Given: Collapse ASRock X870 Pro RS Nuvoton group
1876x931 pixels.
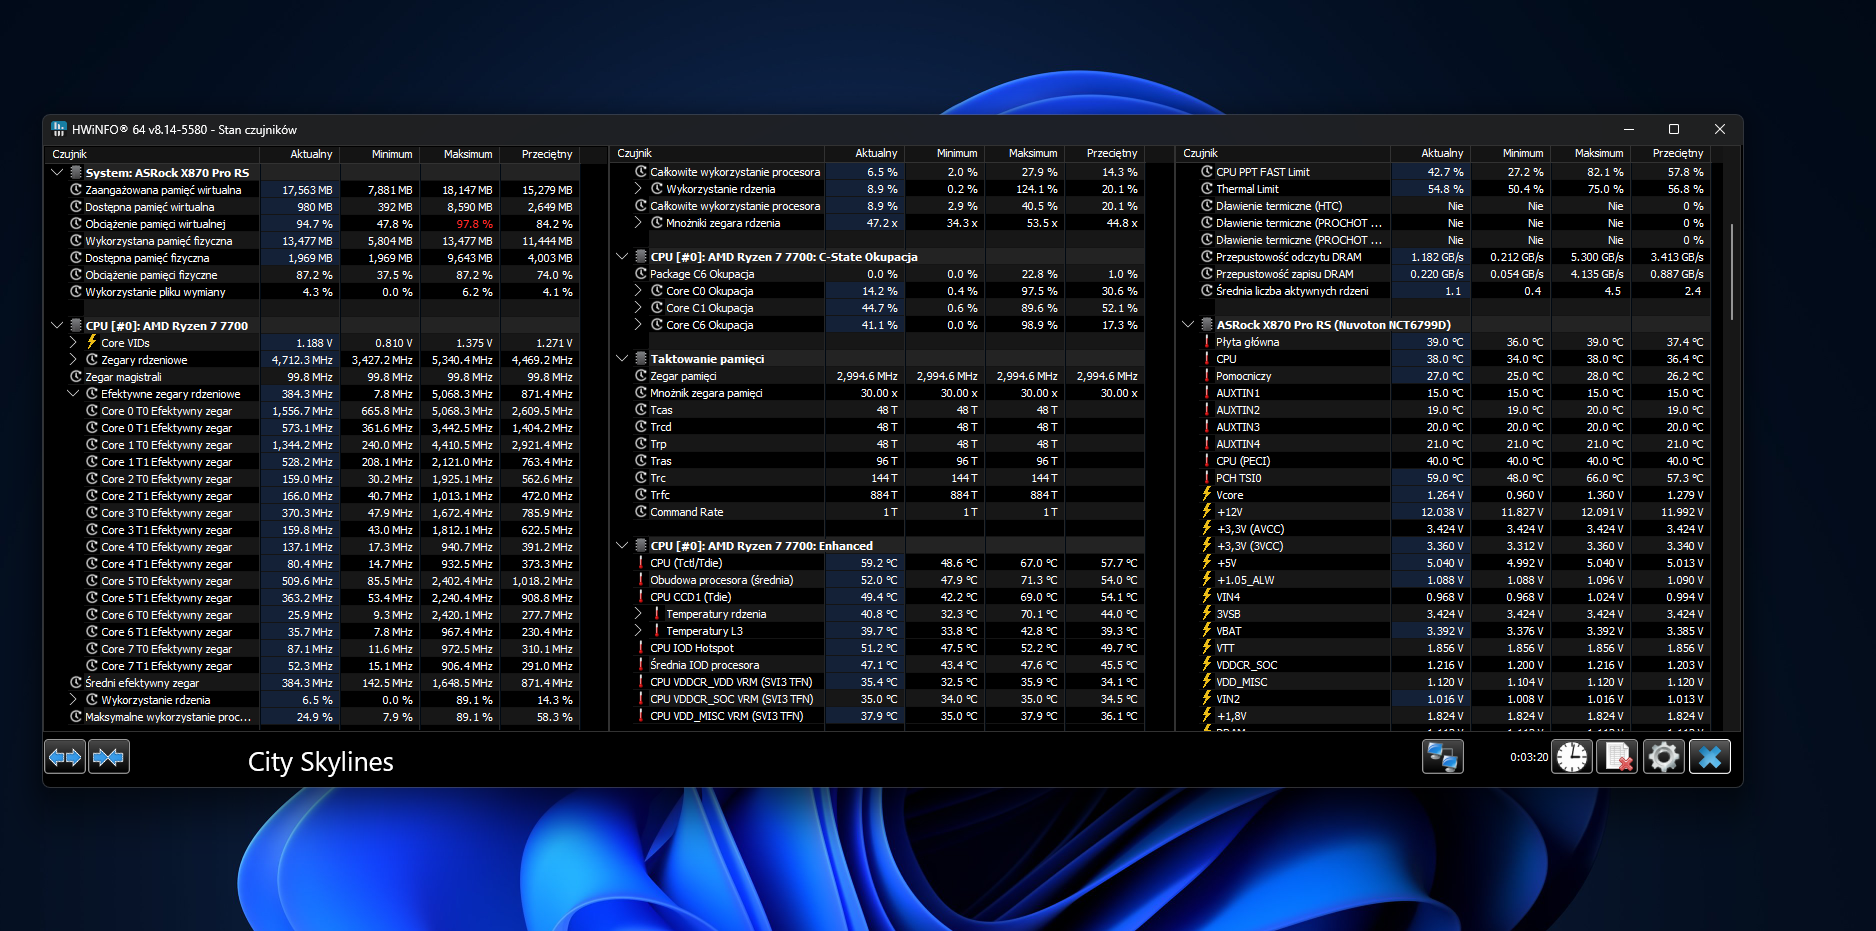Looking at the screenshot, I should pyautogui.click(x=1188, y=324).
